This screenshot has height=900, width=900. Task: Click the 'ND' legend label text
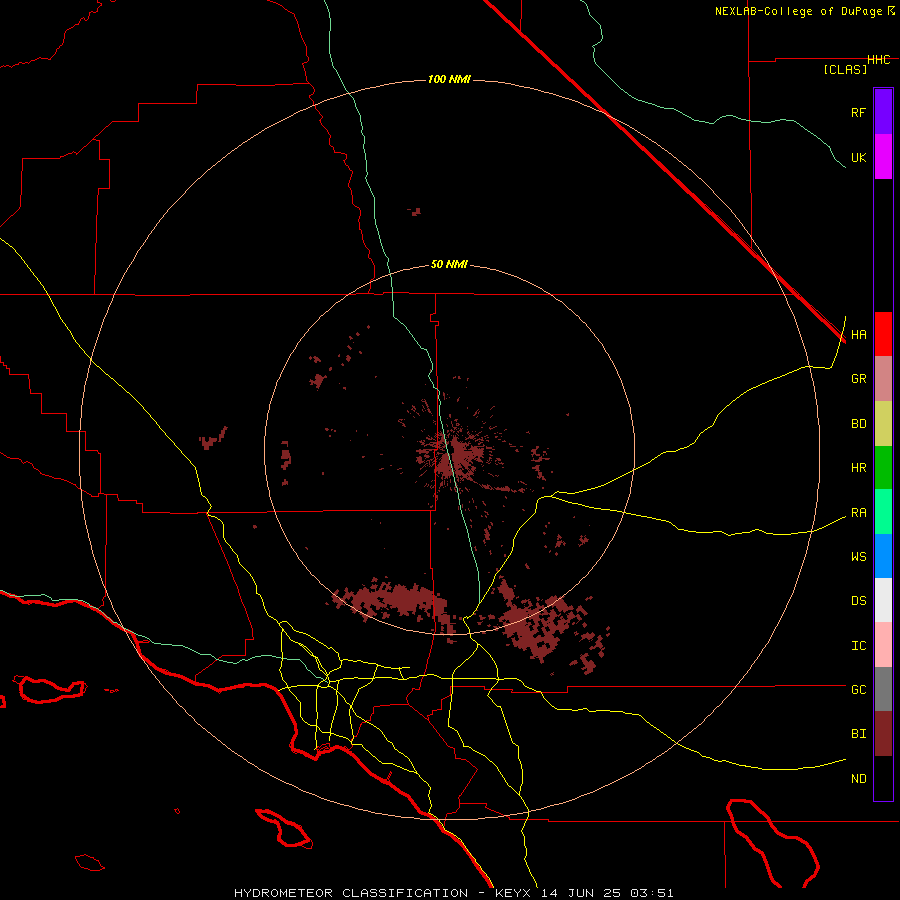click(858, 779)
